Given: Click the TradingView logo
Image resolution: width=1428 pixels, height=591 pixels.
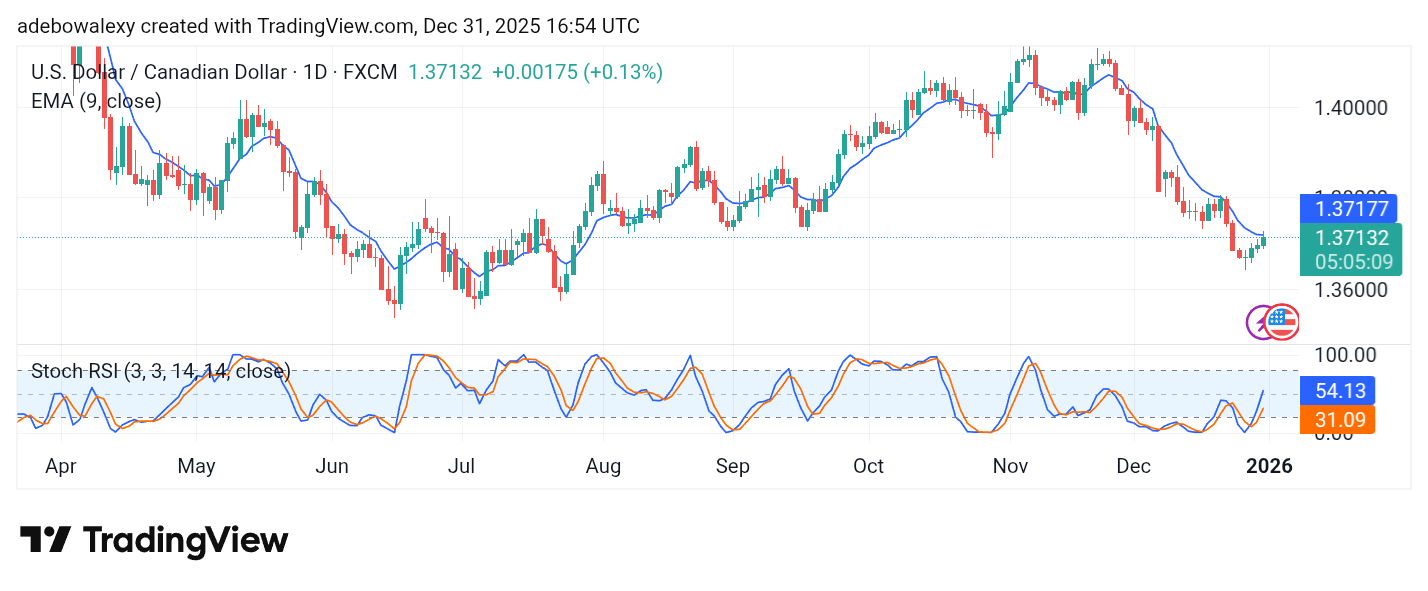Looking at the screenshot, I should (x=154, y=540).
